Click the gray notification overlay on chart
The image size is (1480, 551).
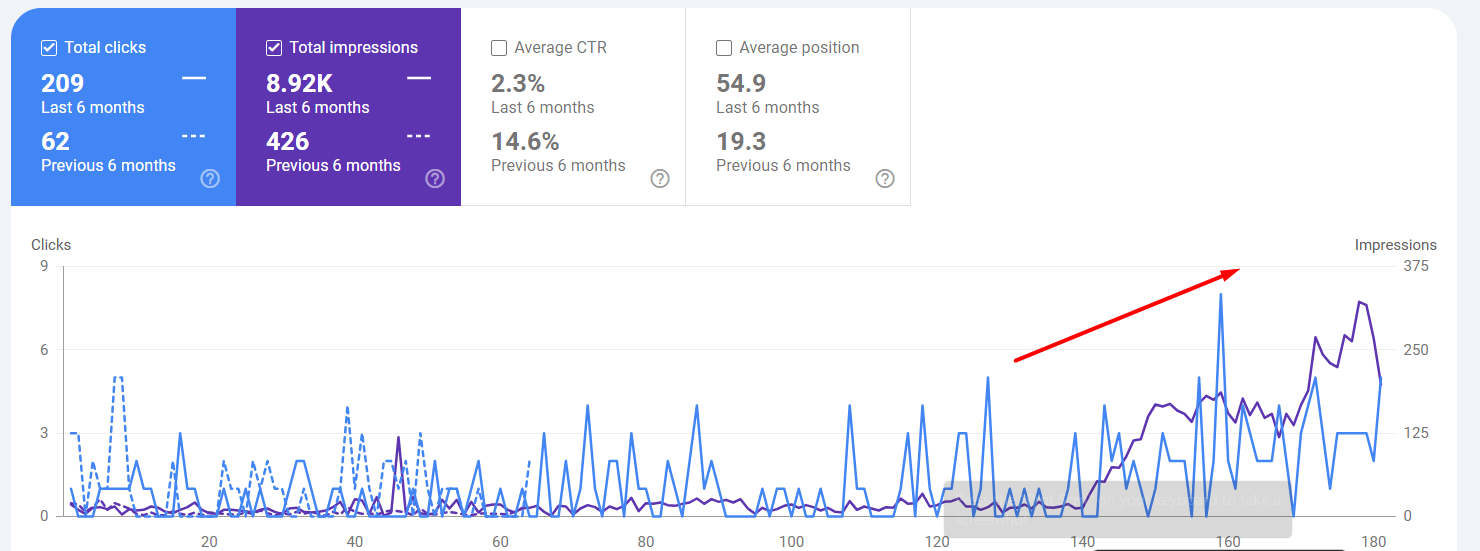click(1117, 510)
